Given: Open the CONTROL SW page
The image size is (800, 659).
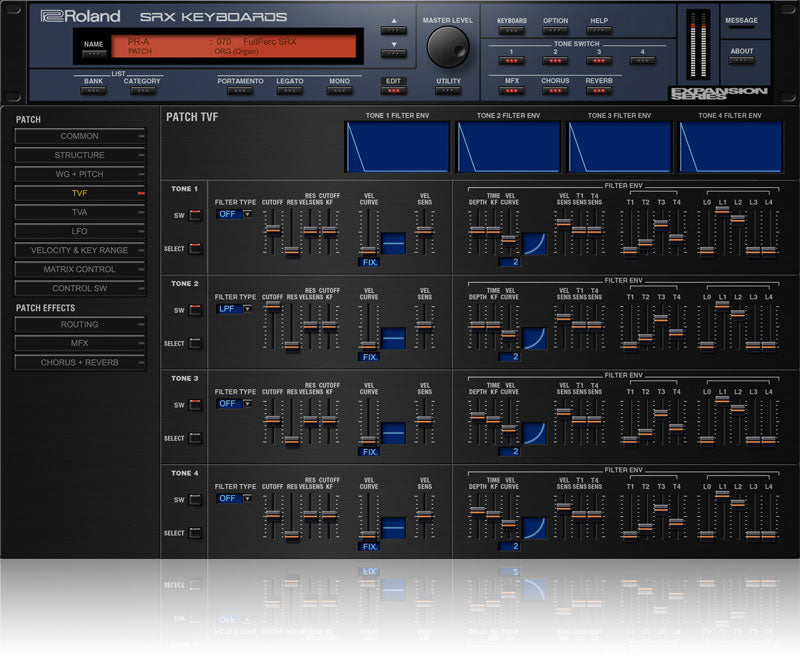Looking at the screenshot, I should [x=80, y=288].
